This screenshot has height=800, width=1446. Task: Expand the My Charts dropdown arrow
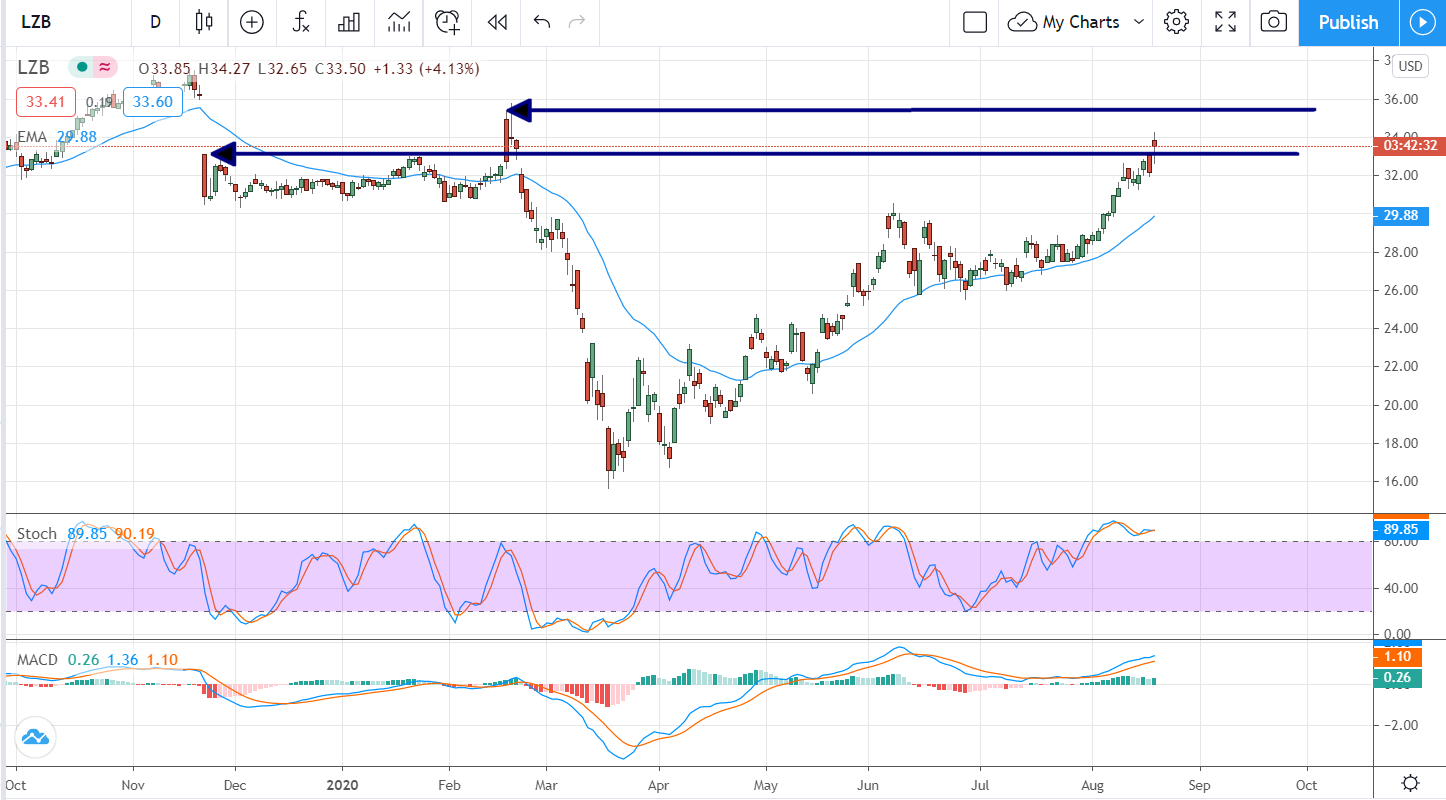click(1139, 22)
